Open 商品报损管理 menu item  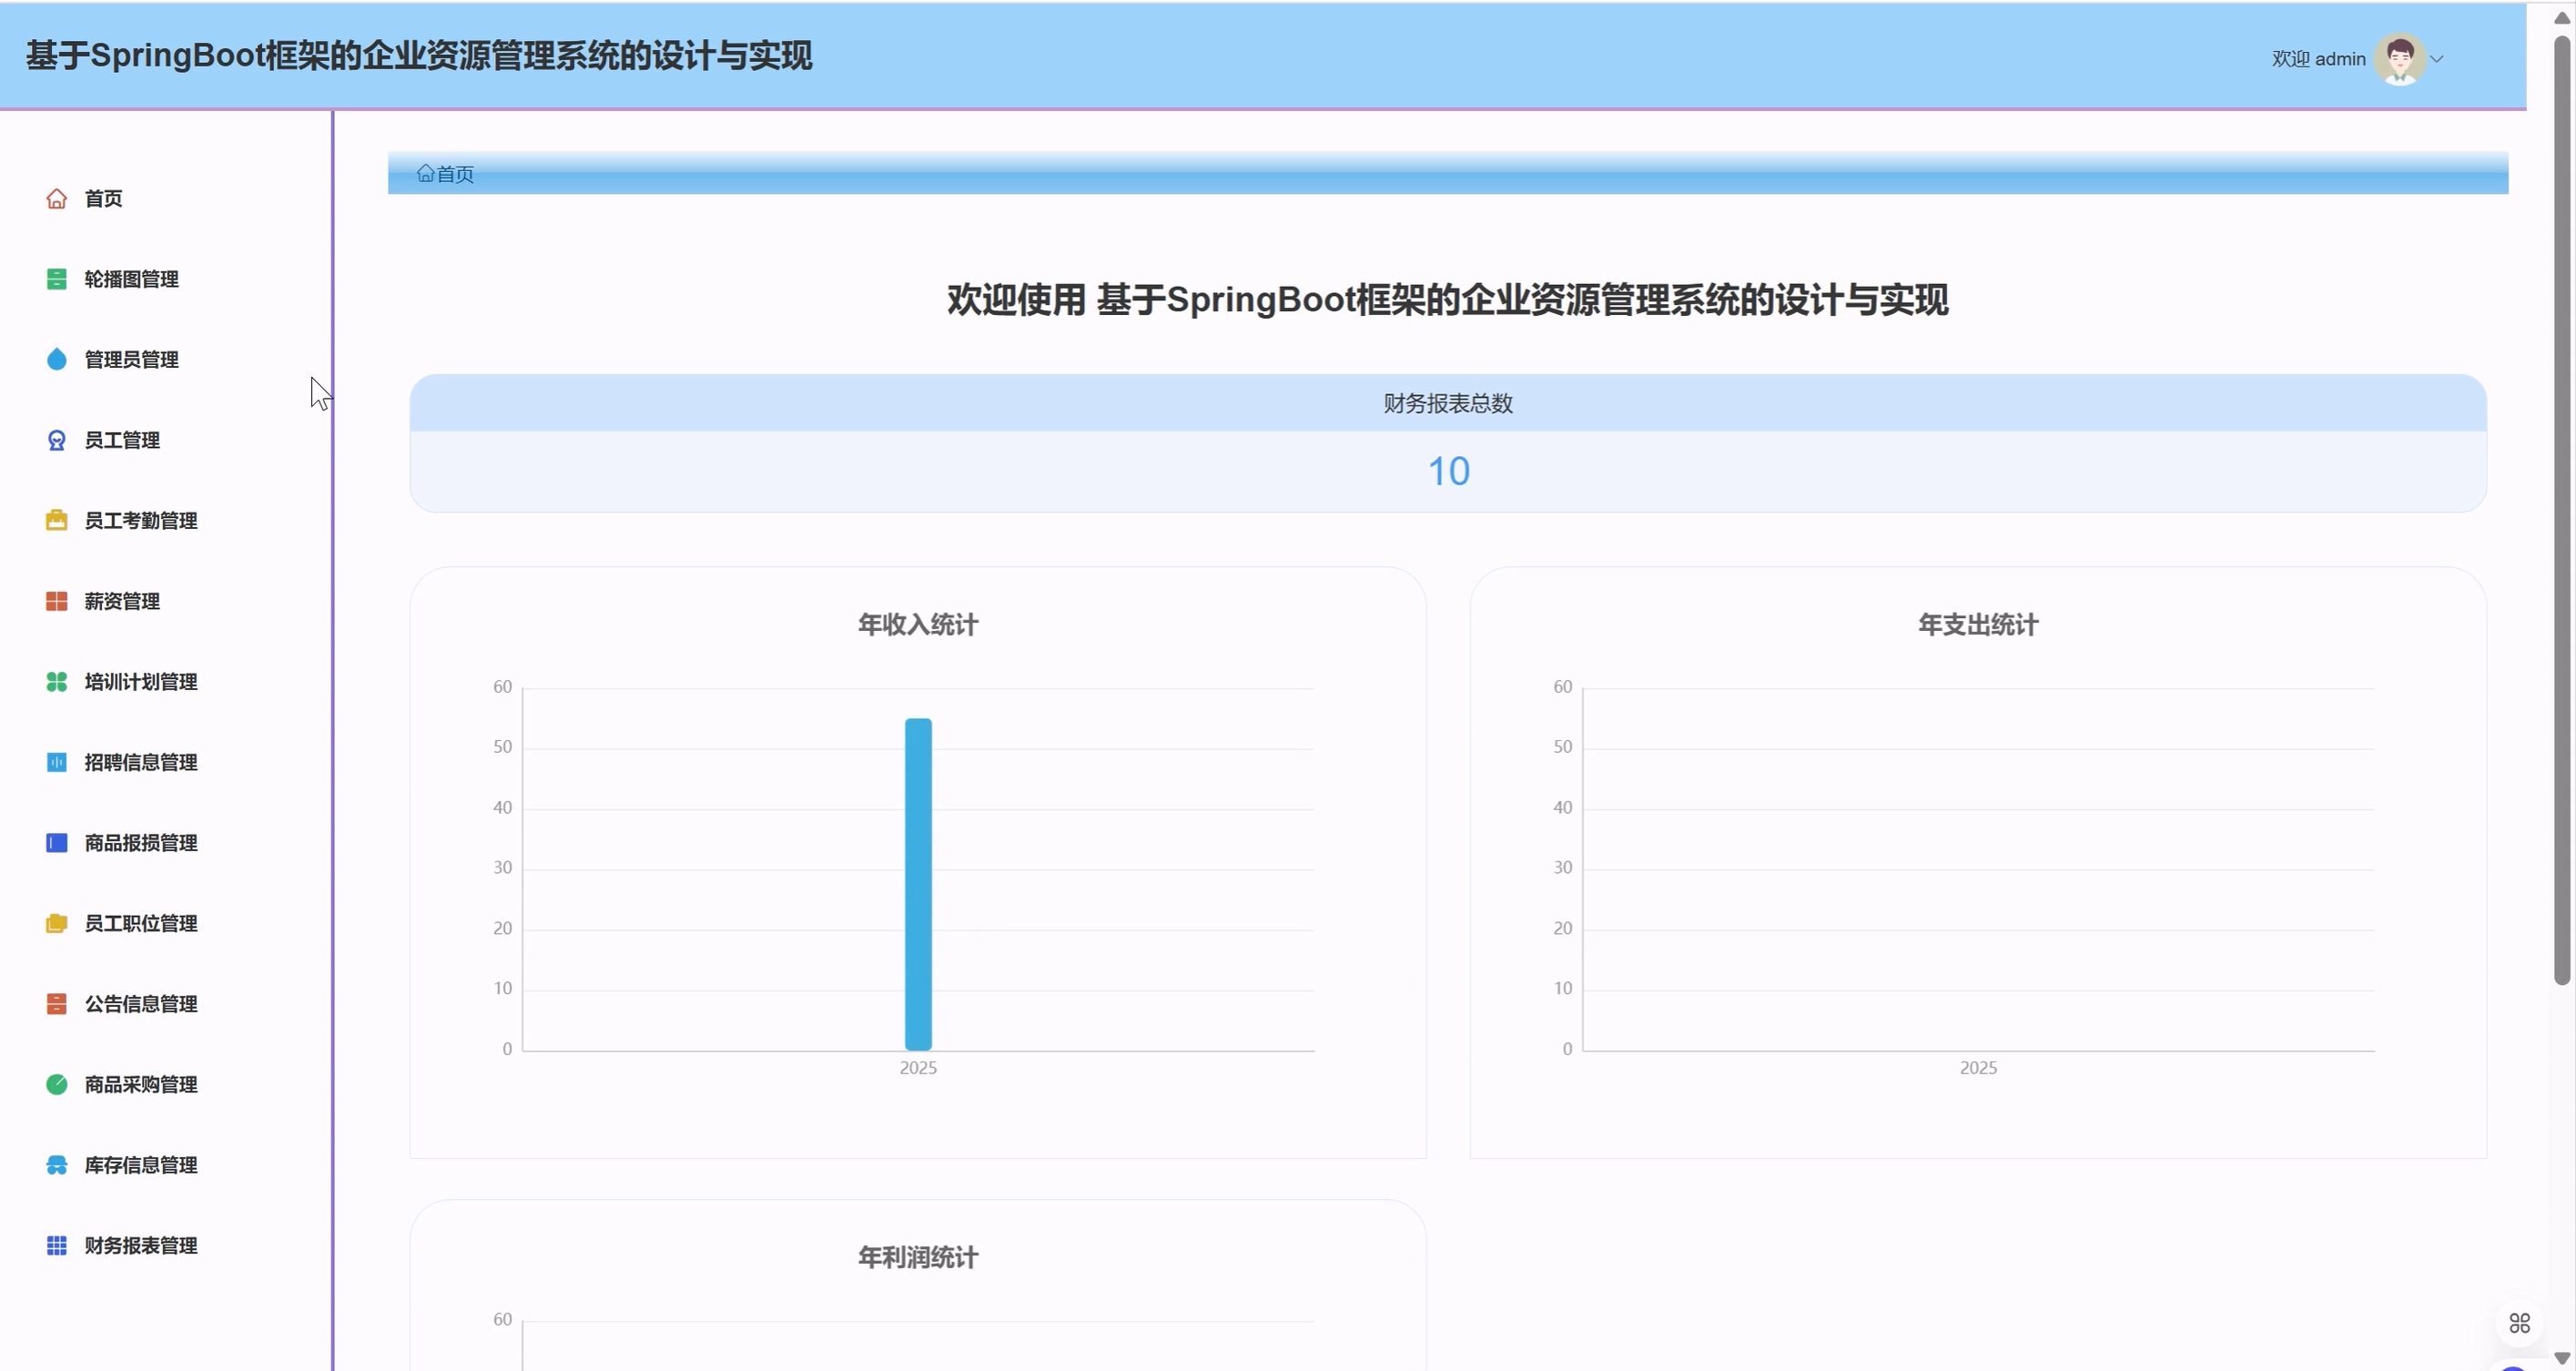(140, 843)
